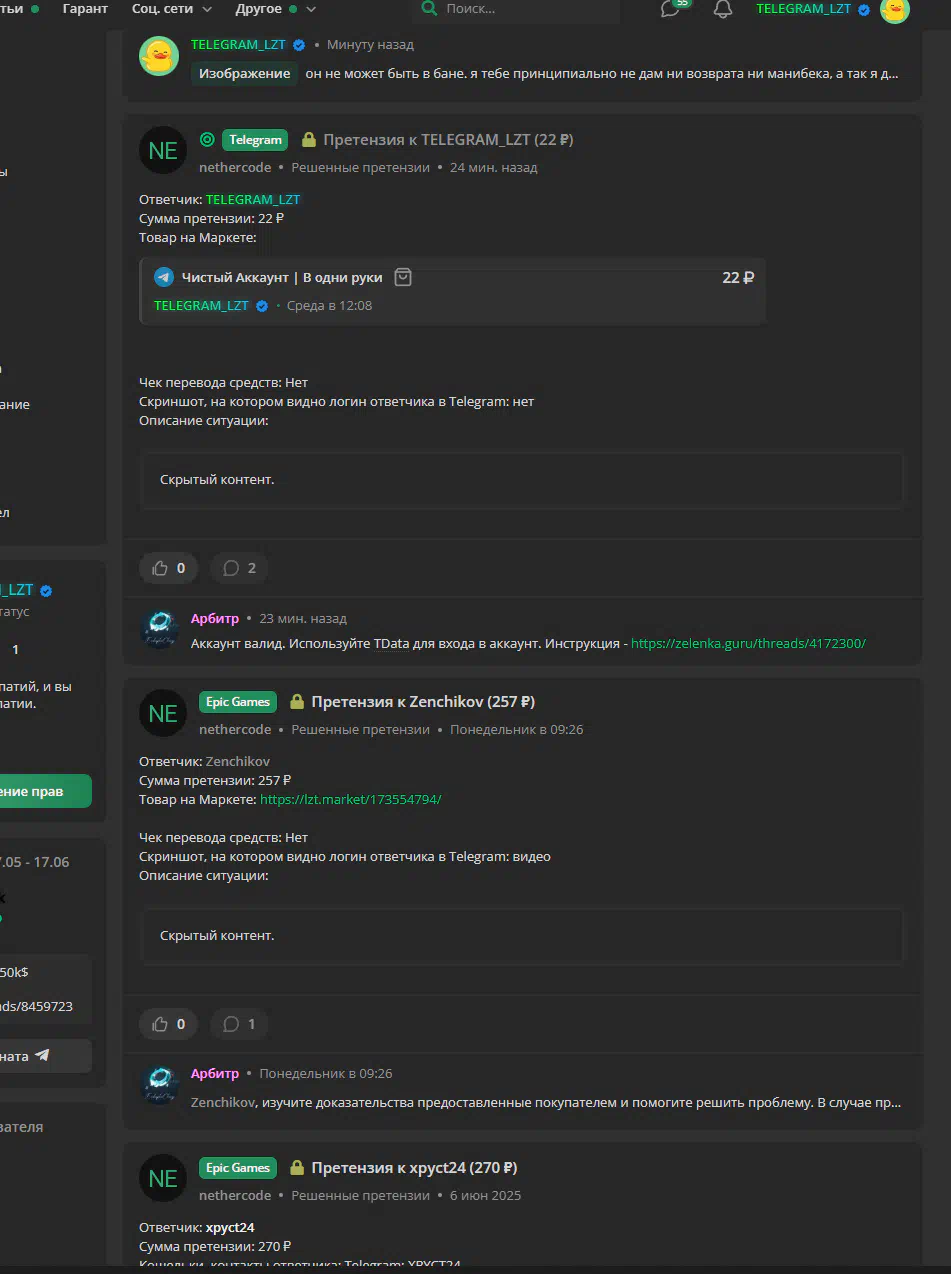
Task: Click nethercode on the хруст24 claim
Action: tap(235, 1195)
